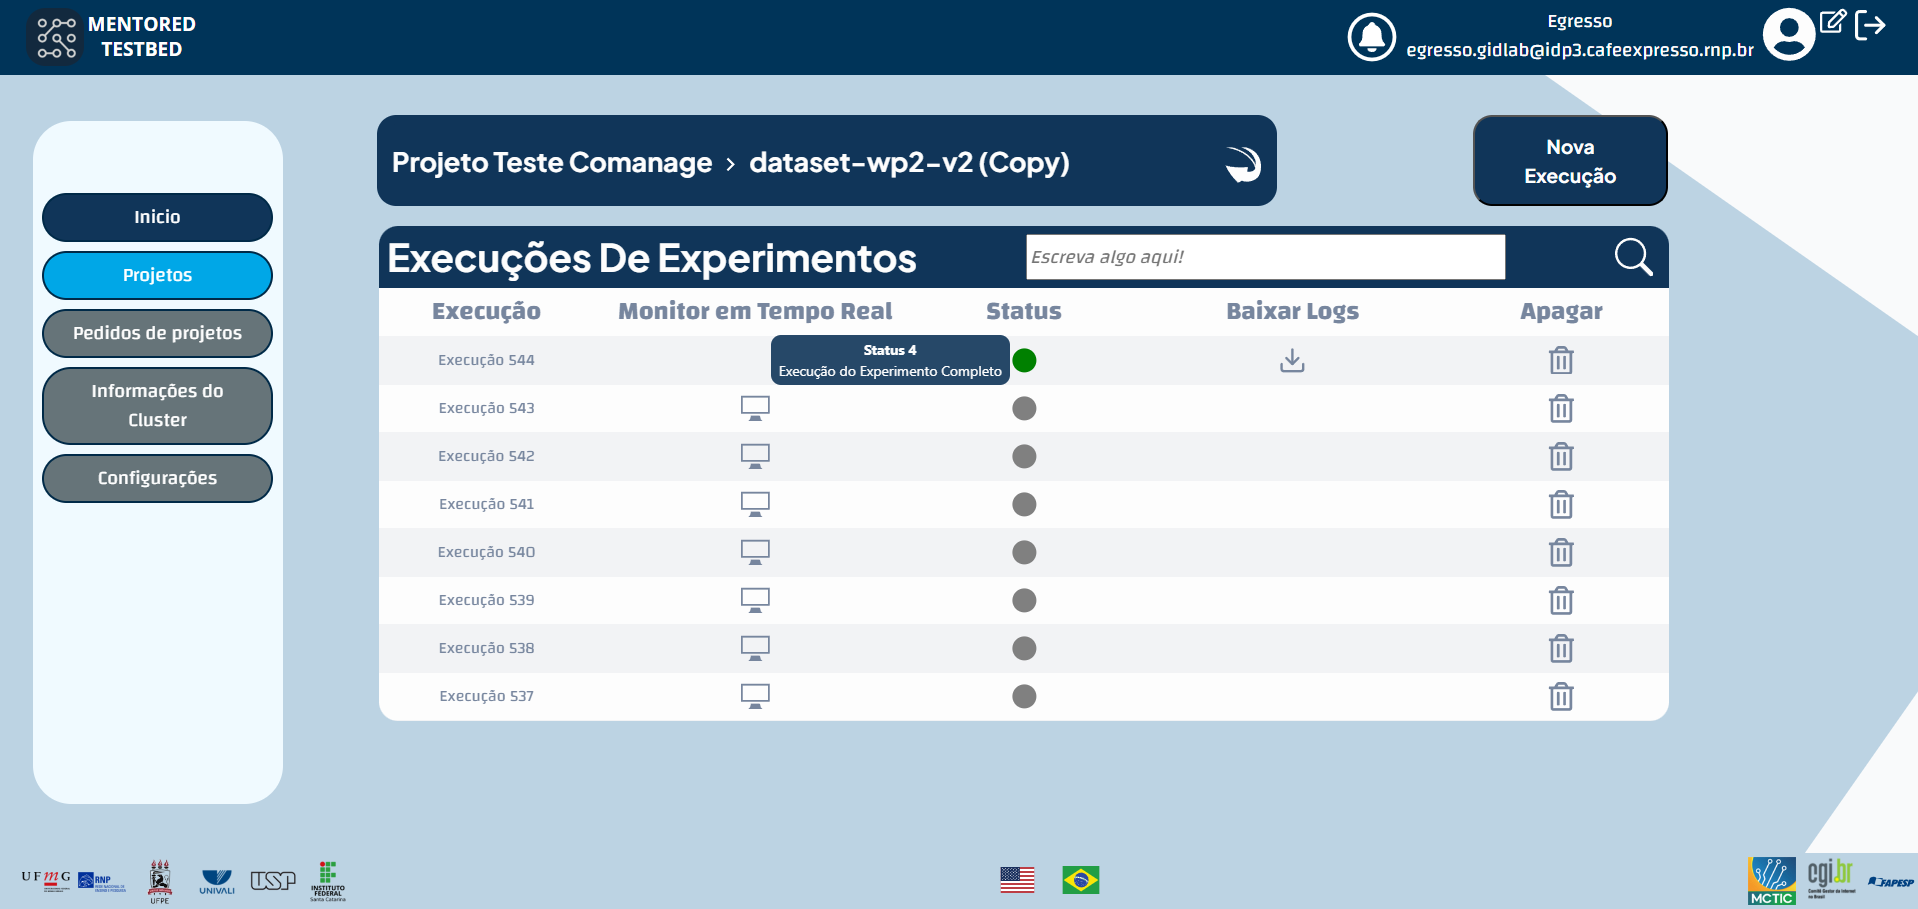The image size is (1918, 909).
Task: Select the Brazilian flag language option
Action: click(1081, 880)
